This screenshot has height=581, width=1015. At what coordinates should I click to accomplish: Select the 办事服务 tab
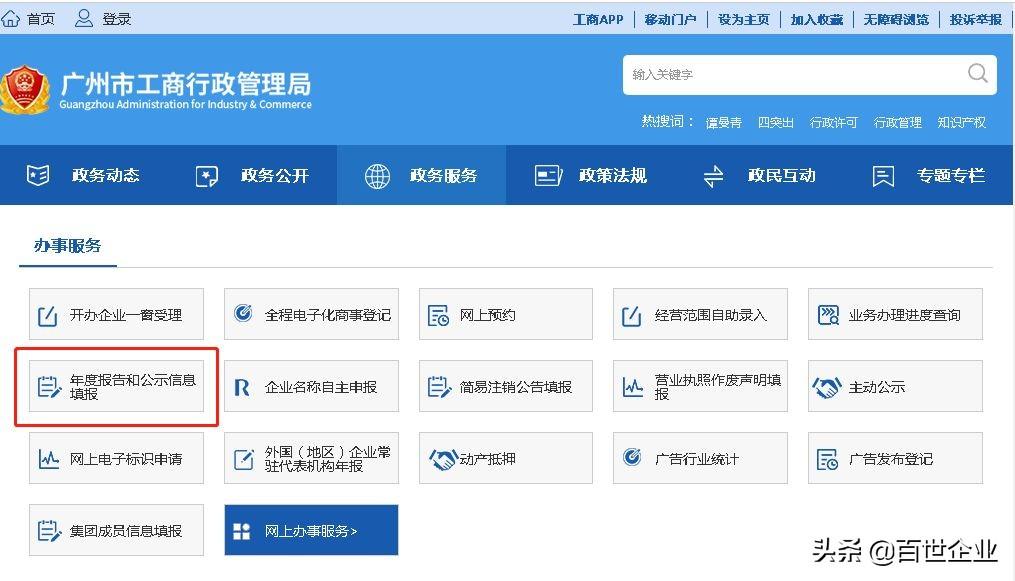[67, 245]
